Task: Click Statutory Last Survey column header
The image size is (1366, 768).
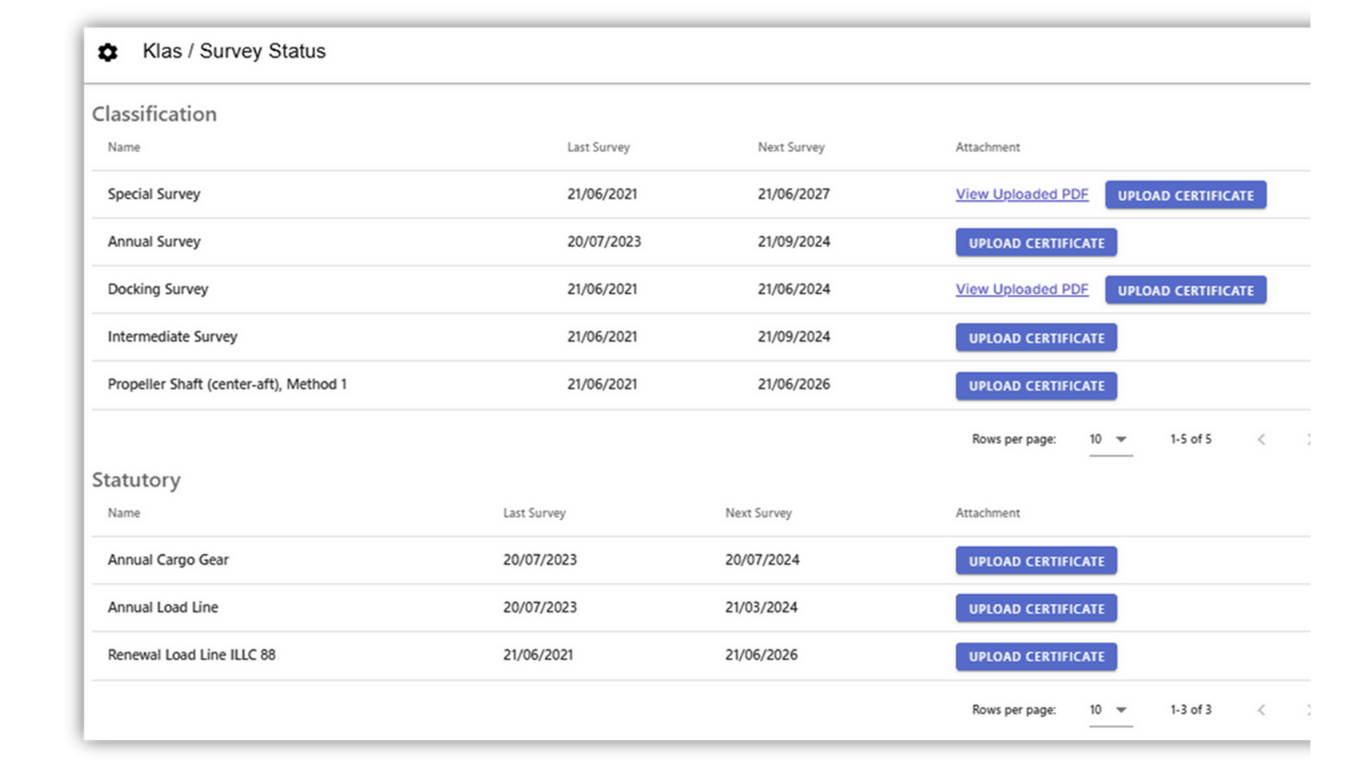Action: 534,513
